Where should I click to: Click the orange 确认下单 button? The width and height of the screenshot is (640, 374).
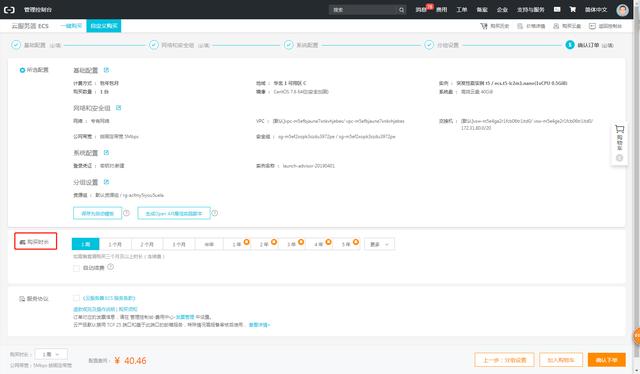[607, 360]
